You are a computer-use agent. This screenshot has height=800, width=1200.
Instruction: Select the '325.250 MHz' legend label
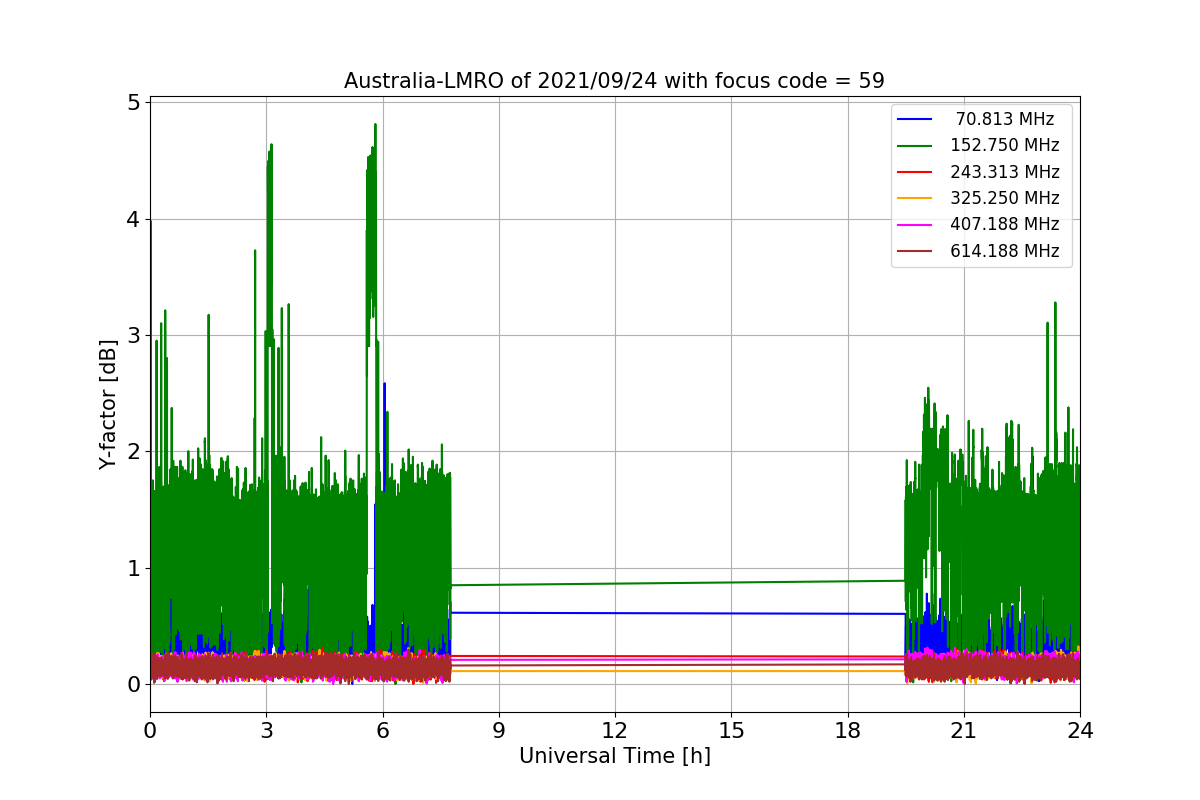(1005, 198)
